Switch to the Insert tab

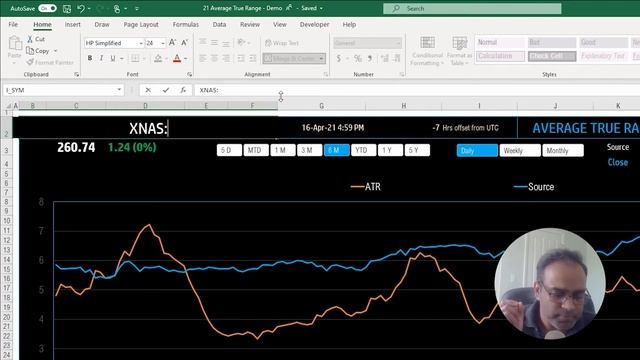tap(72, 24)
